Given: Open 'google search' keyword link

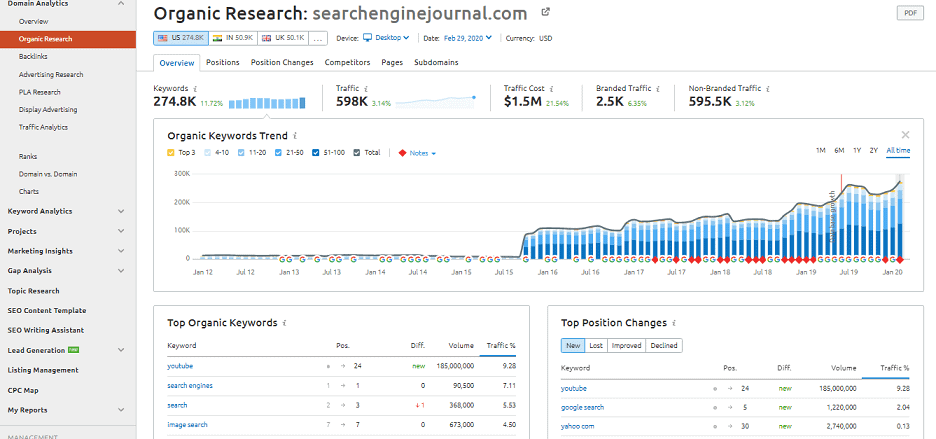Looking at the screenshot, I should 583,407.
